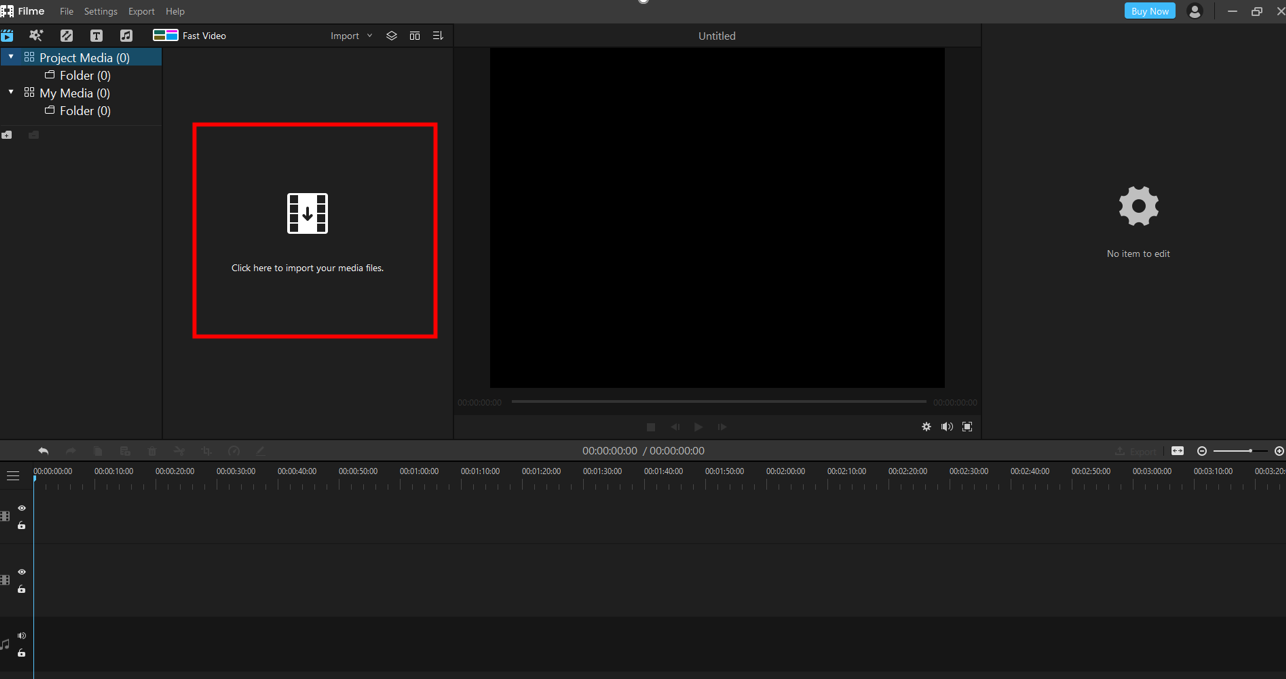Image resolution: width=1286 pixels, height=679 pixels.
Task: Select Folder under Project Media
Action: pyautogui.click(x=85, y=75)
